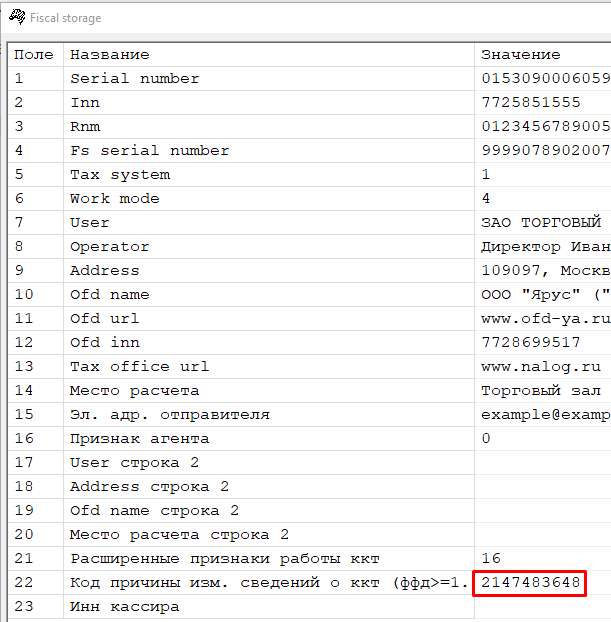The height and width of the screenshot is (622, 611).
Task: Click the Tax system value cell
Action: (x=487, y=174)
